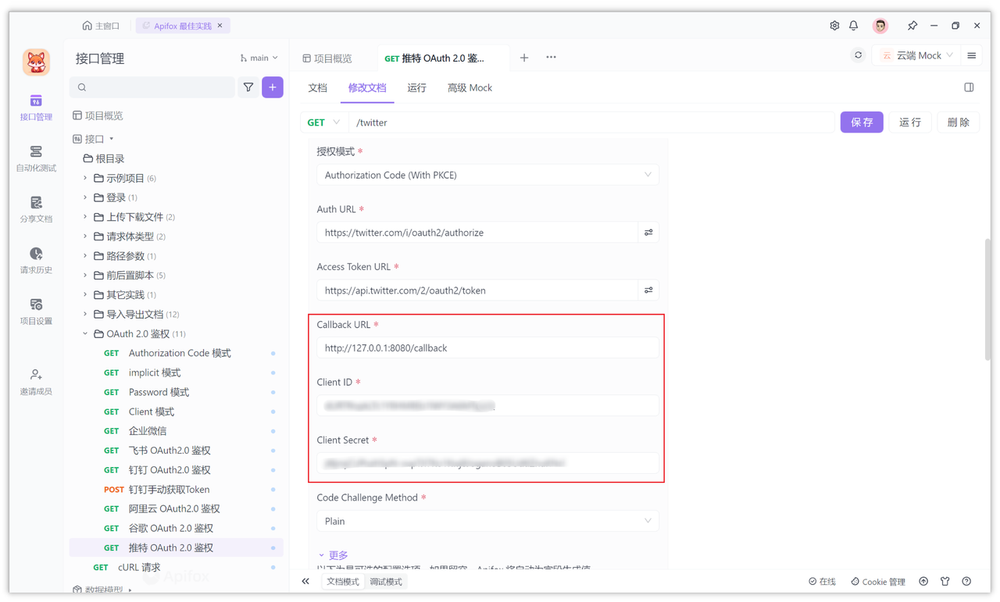Screen dimensions: 1000x602
Task: Select 自动化测试 from the sidebar
Action: click(37, 158)
